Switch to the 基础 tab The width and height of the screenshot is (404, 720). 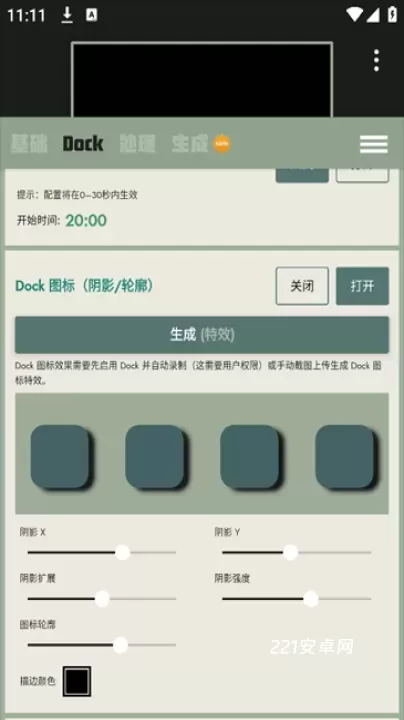(x=29, y=144)
